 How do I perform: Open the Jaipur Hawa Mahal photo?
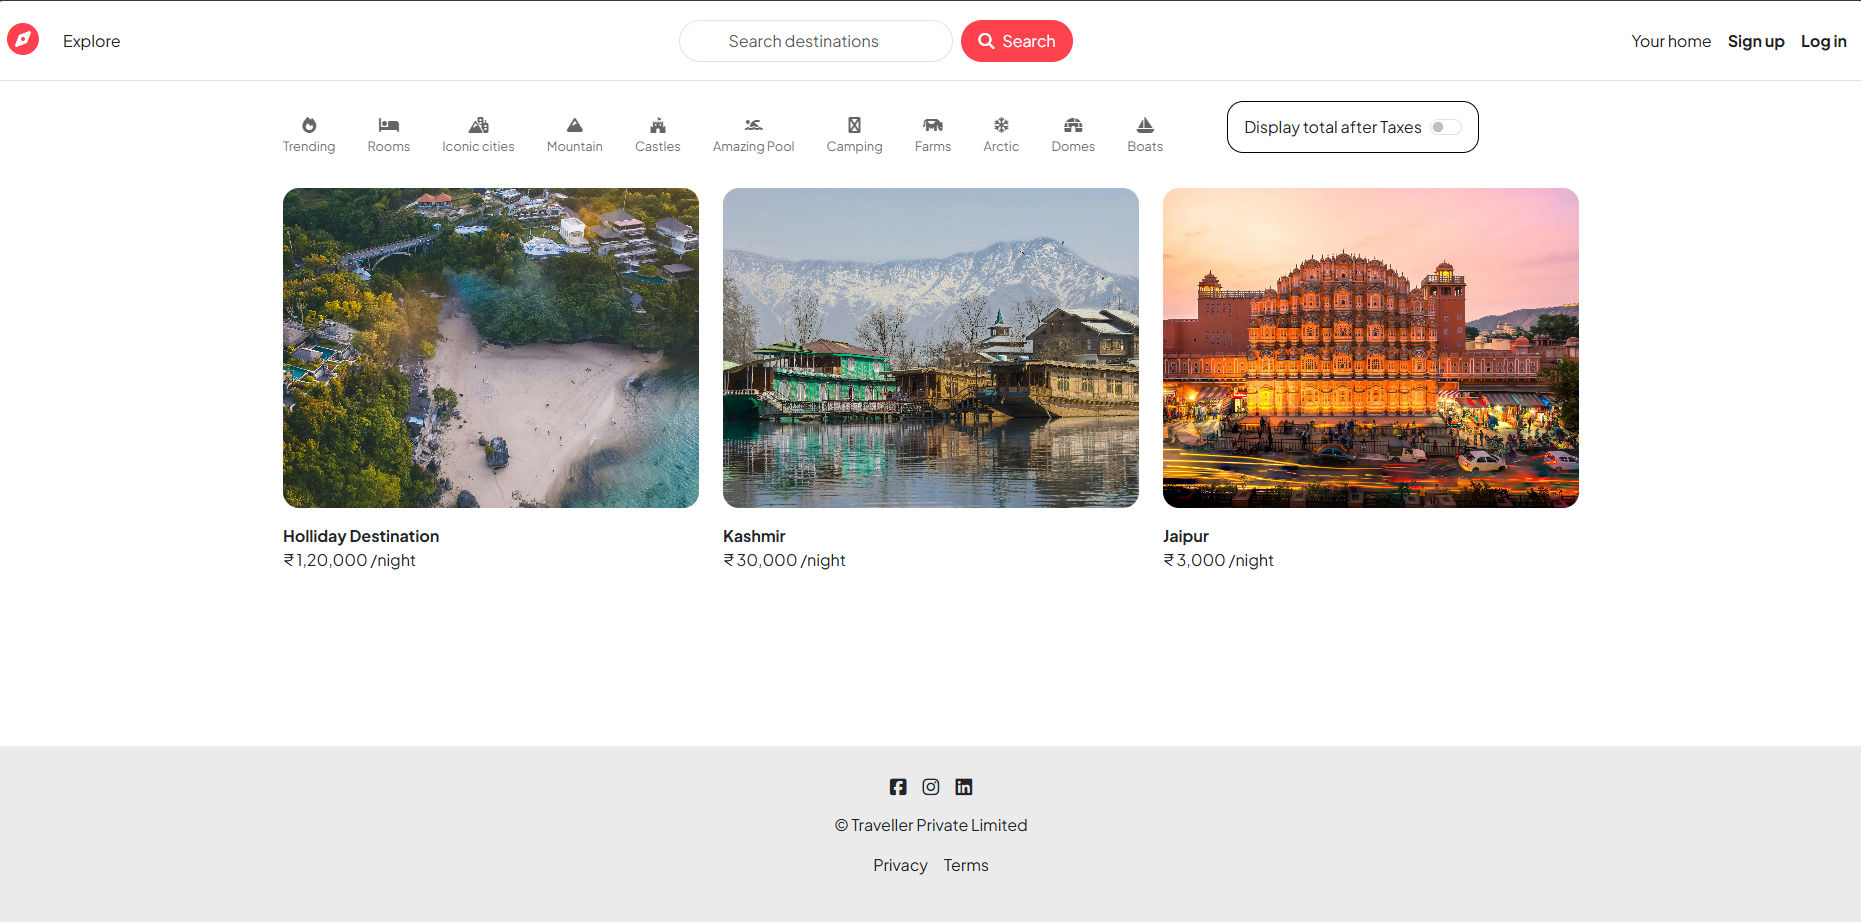(1371, 348)
